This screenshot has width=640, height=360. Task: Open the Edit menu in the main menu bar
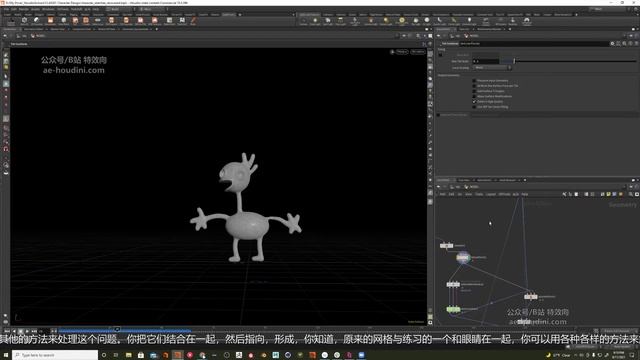15,9
